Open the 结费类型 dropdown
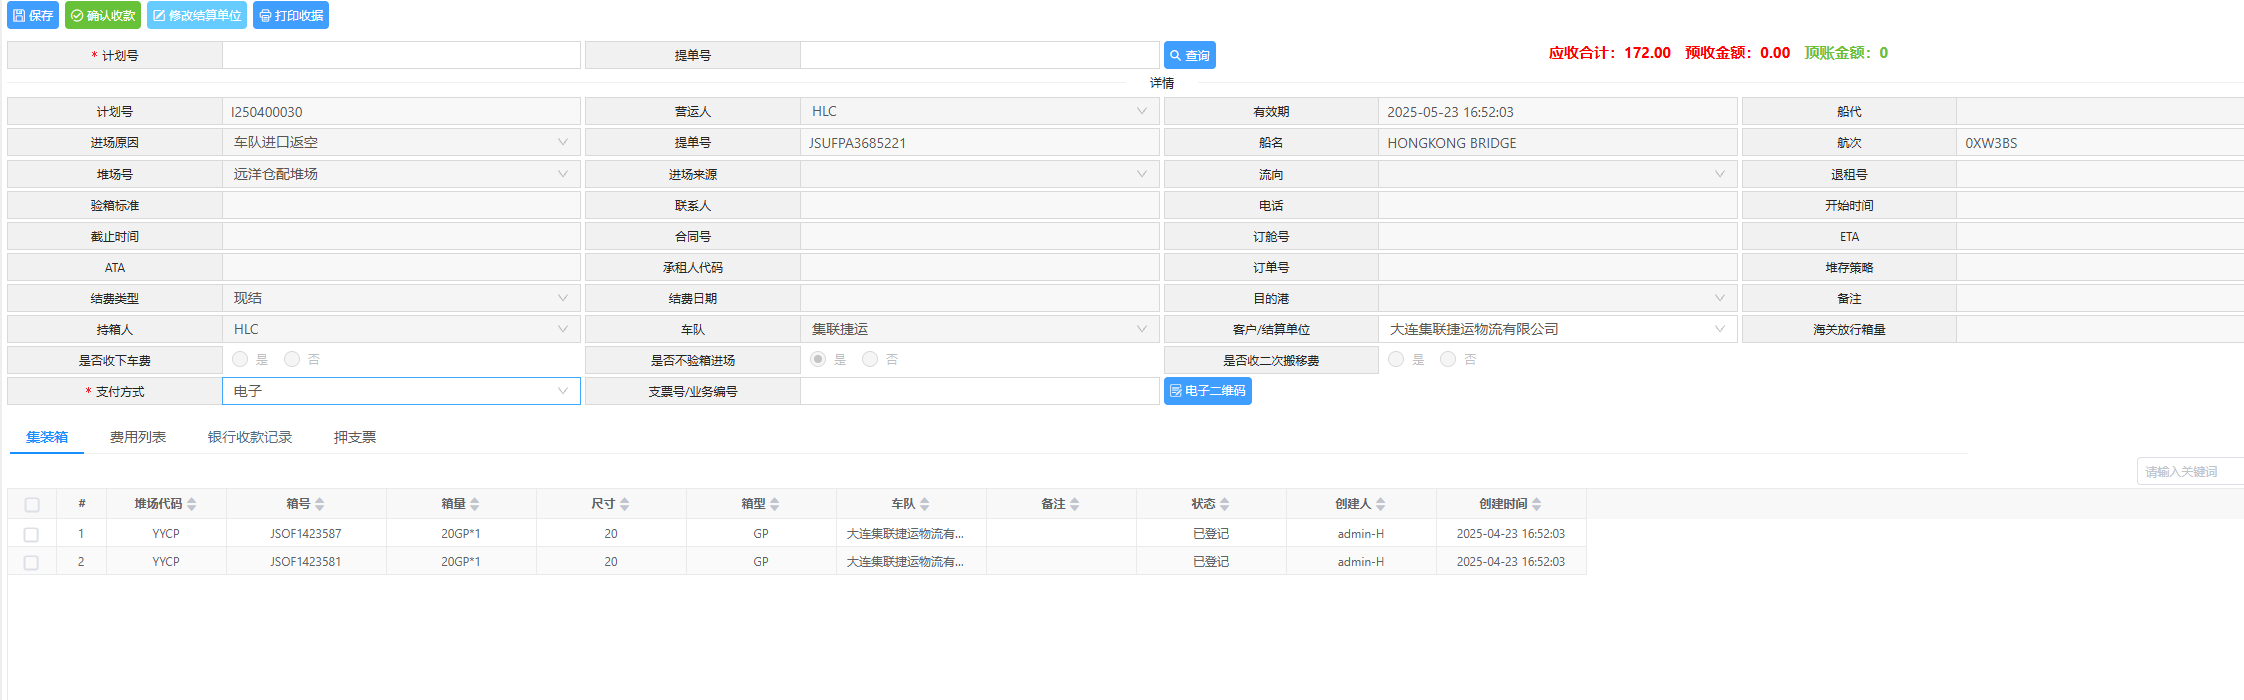This screenshot has height=700, width=2244. [400, 298]
